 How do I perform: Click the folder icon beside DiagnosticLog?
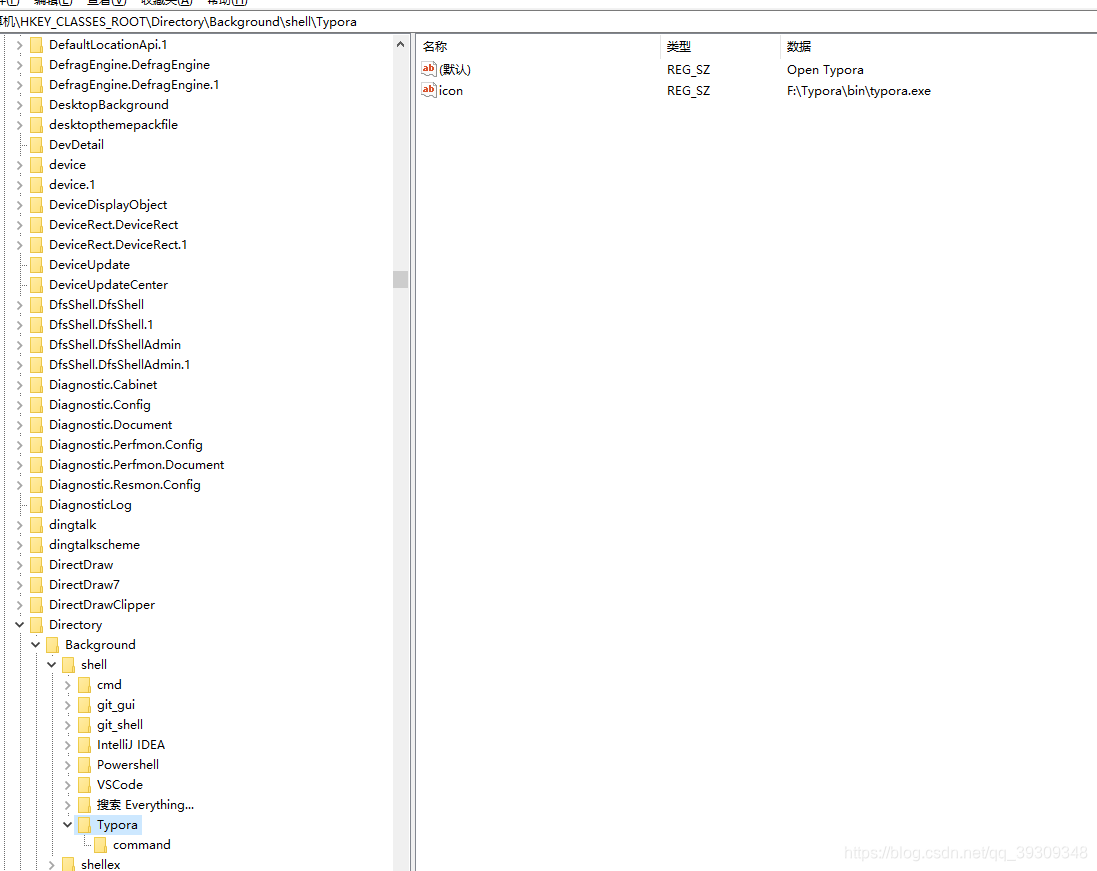(36, 505)
